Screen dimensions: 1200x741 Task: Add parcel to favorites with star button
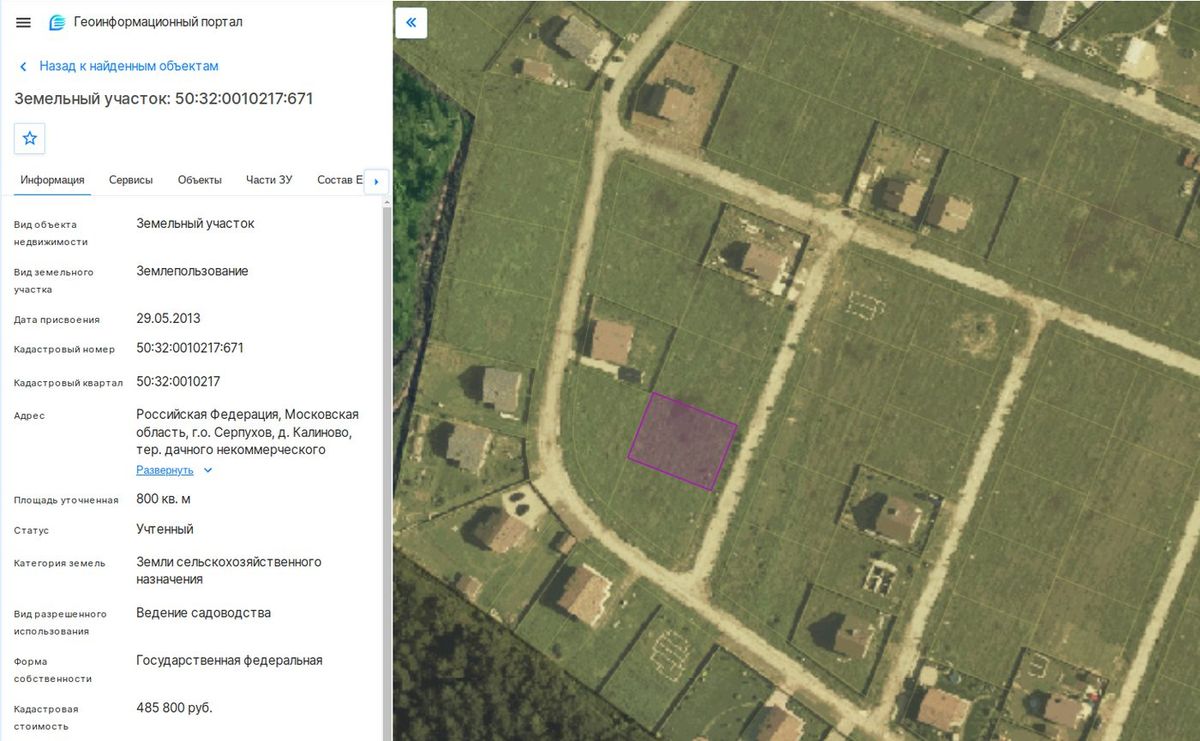coord(30,138)
